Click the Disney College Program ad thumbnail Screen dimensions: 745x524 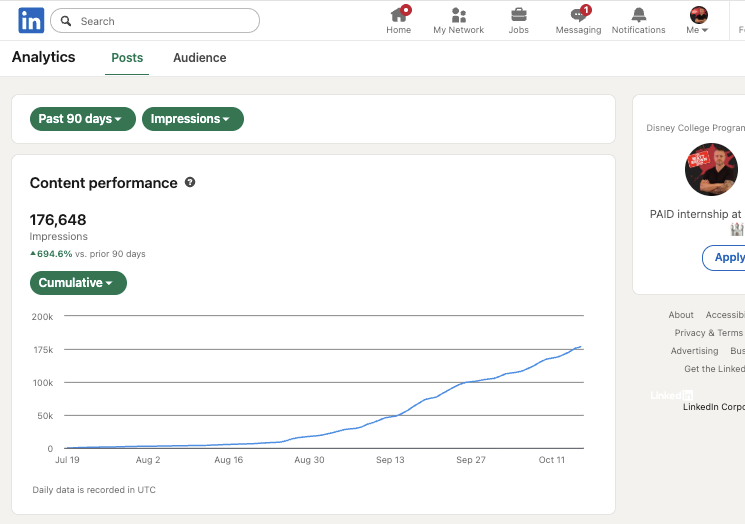[x=711, y=169]
